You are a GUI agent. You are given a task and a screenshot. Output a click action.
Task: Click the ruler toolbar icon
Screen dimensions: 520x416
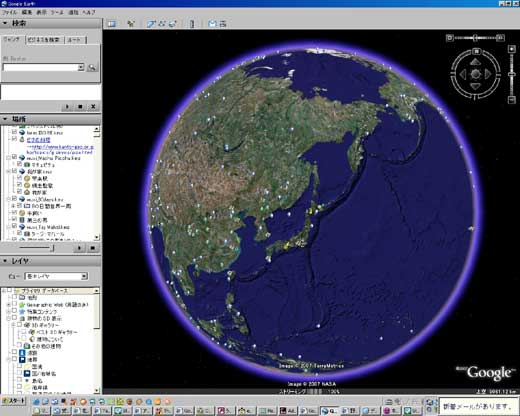click(x=192, y=24)
